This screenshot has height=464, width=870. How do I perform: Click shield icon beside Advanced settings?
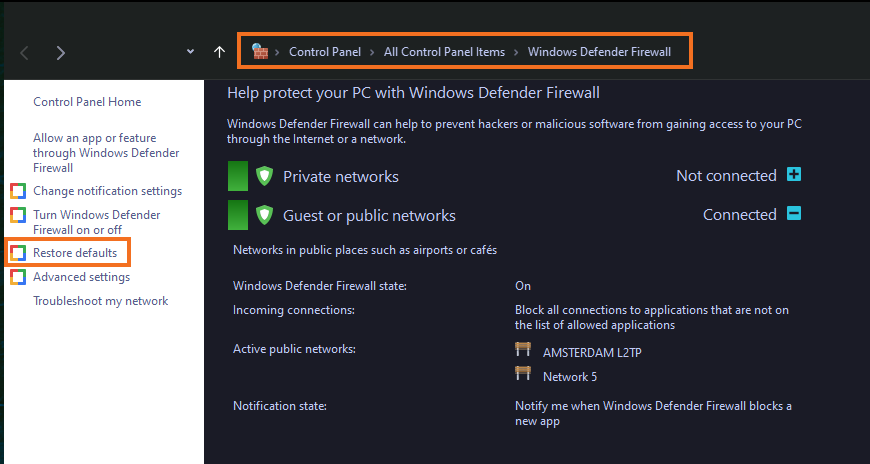18,277
